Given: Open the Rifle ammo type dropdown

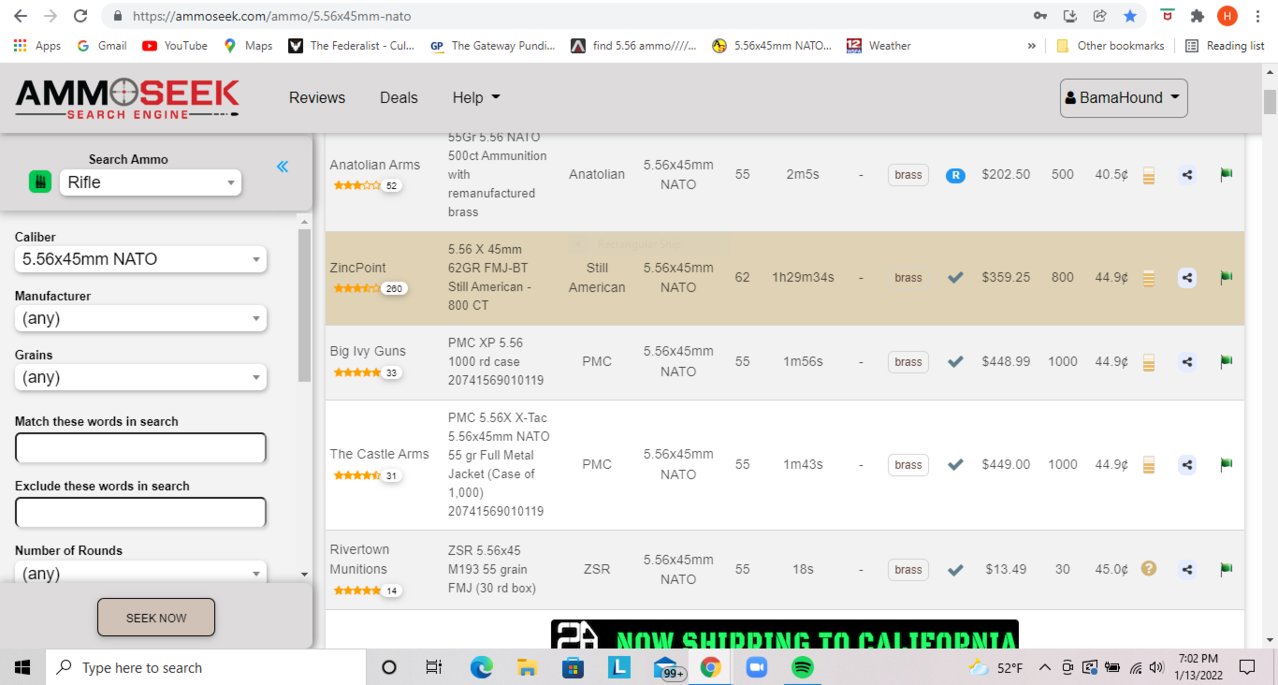Looking at the screenshot, I should click(x=151, y=182).
